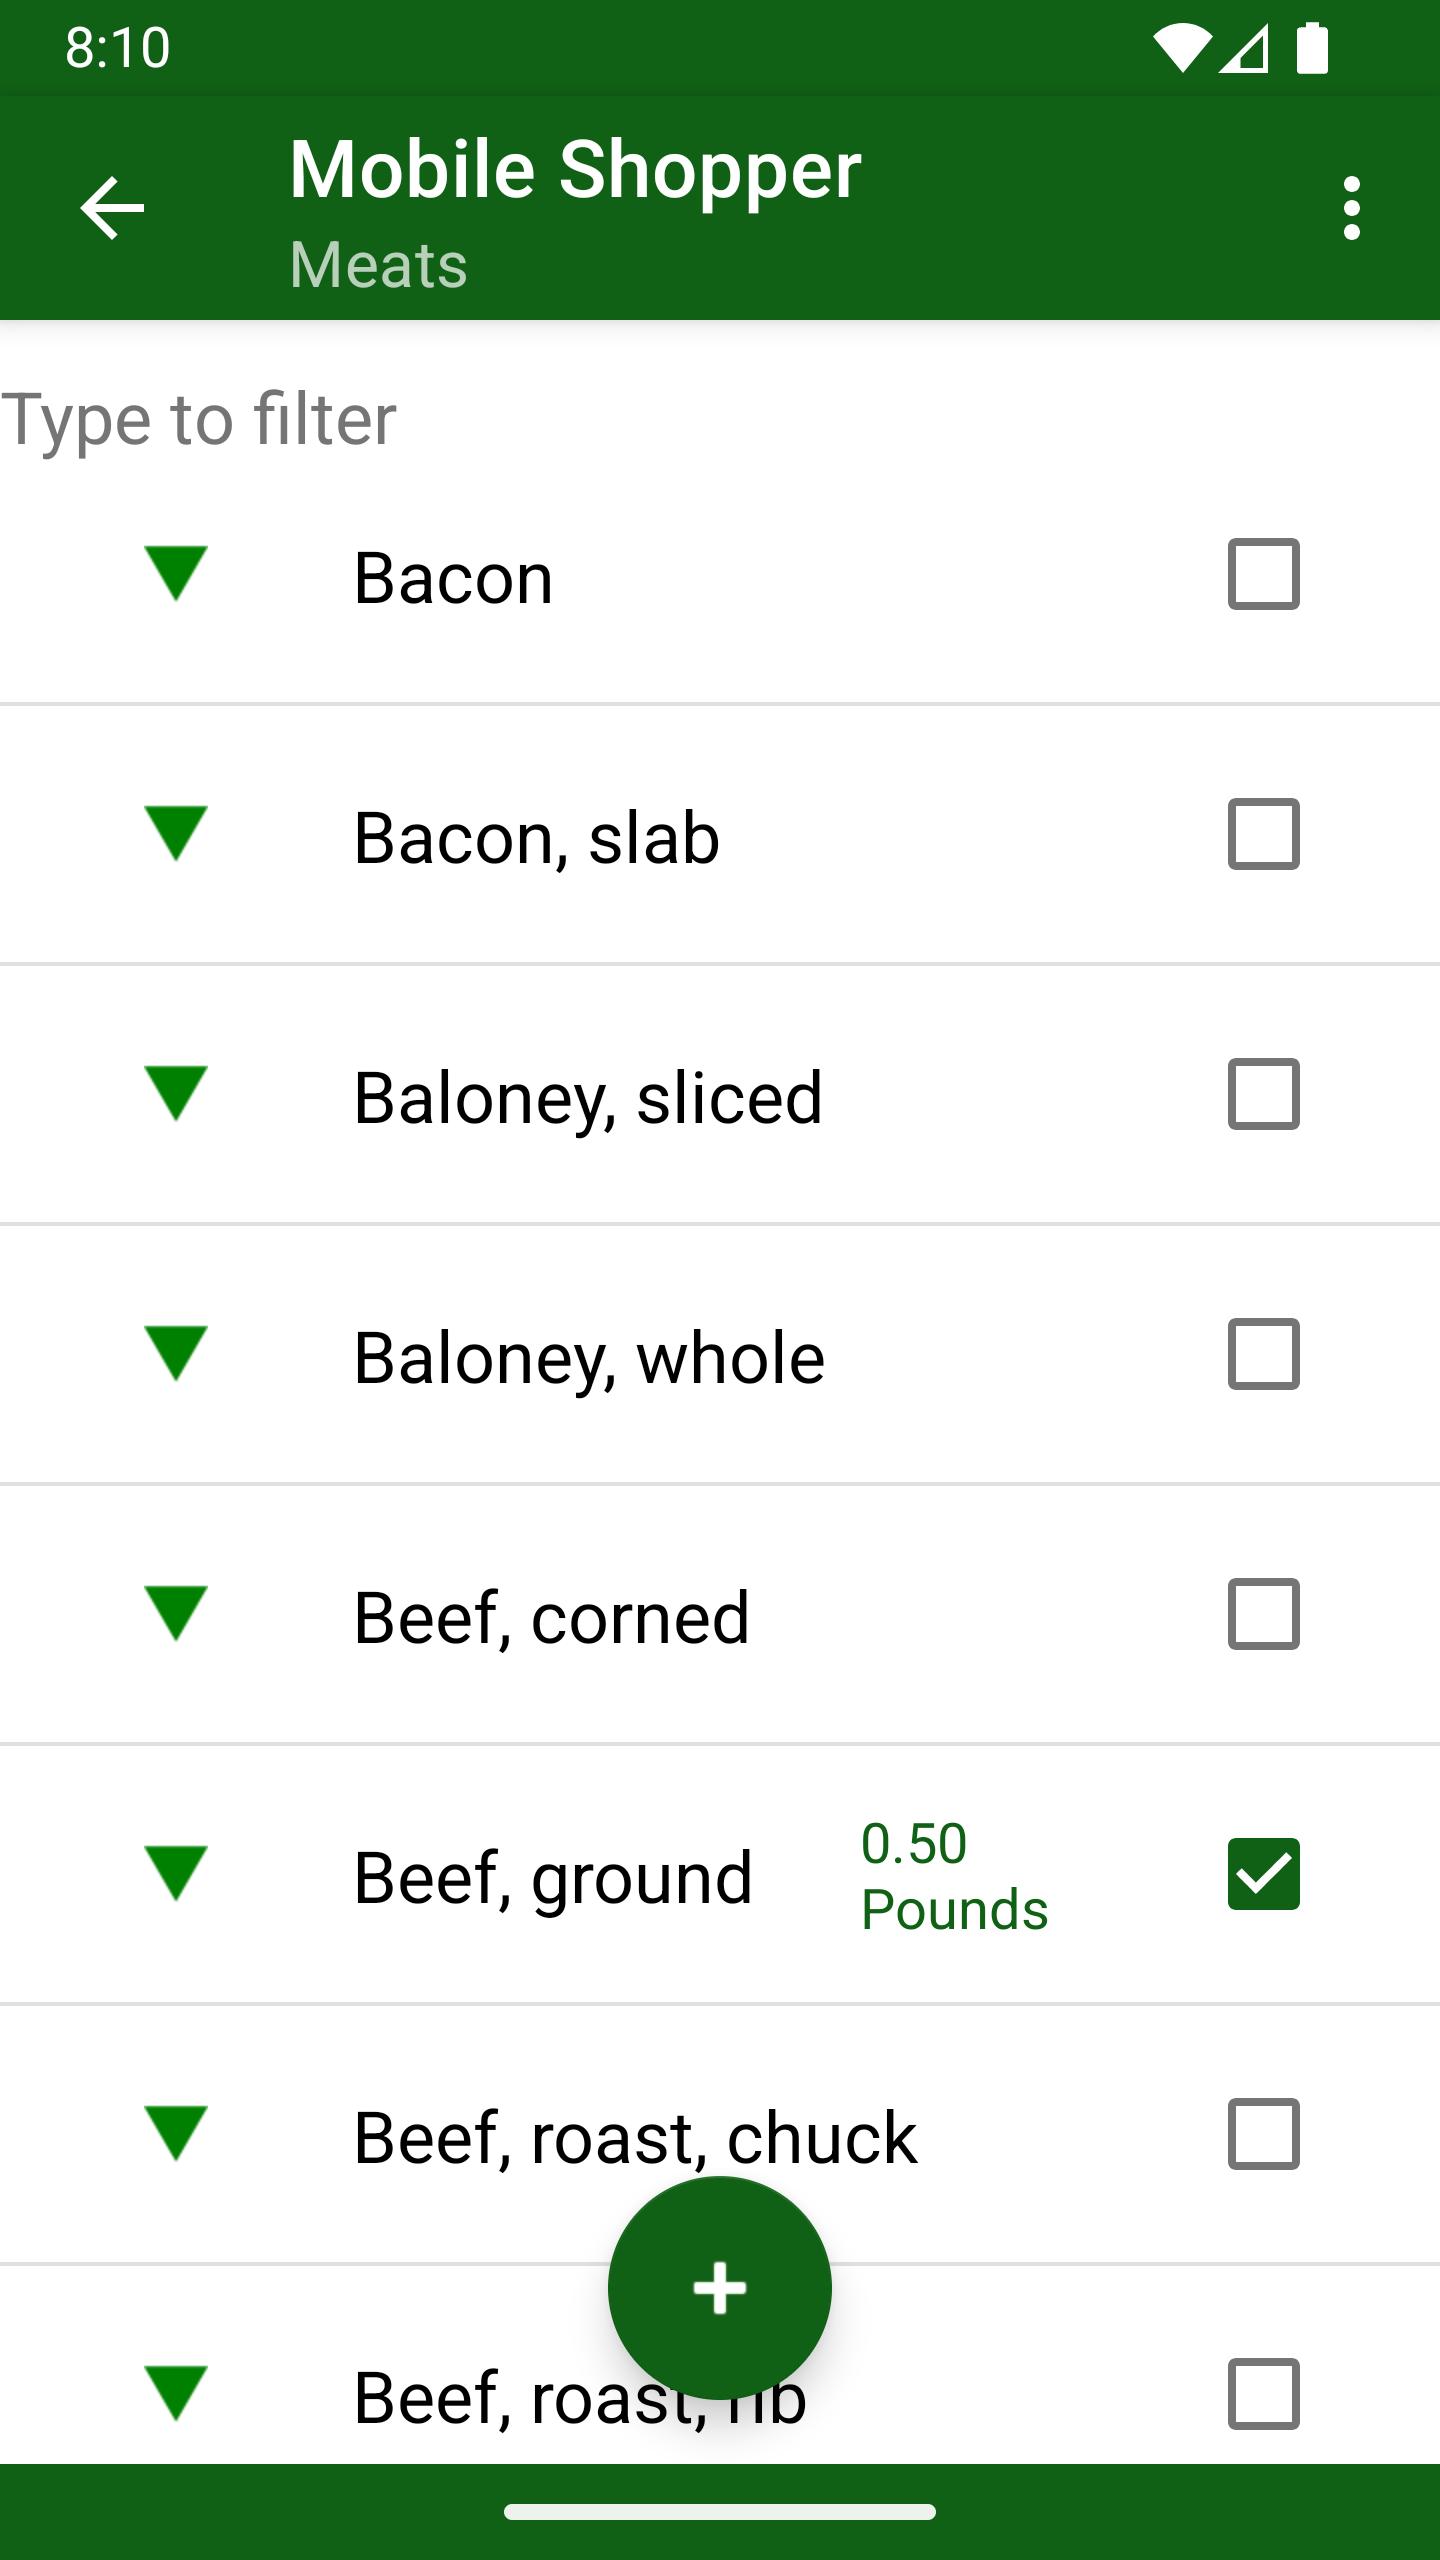Expand the Beef, ground triangle
The image size is (1440, 2560).
coord(176,1874)
